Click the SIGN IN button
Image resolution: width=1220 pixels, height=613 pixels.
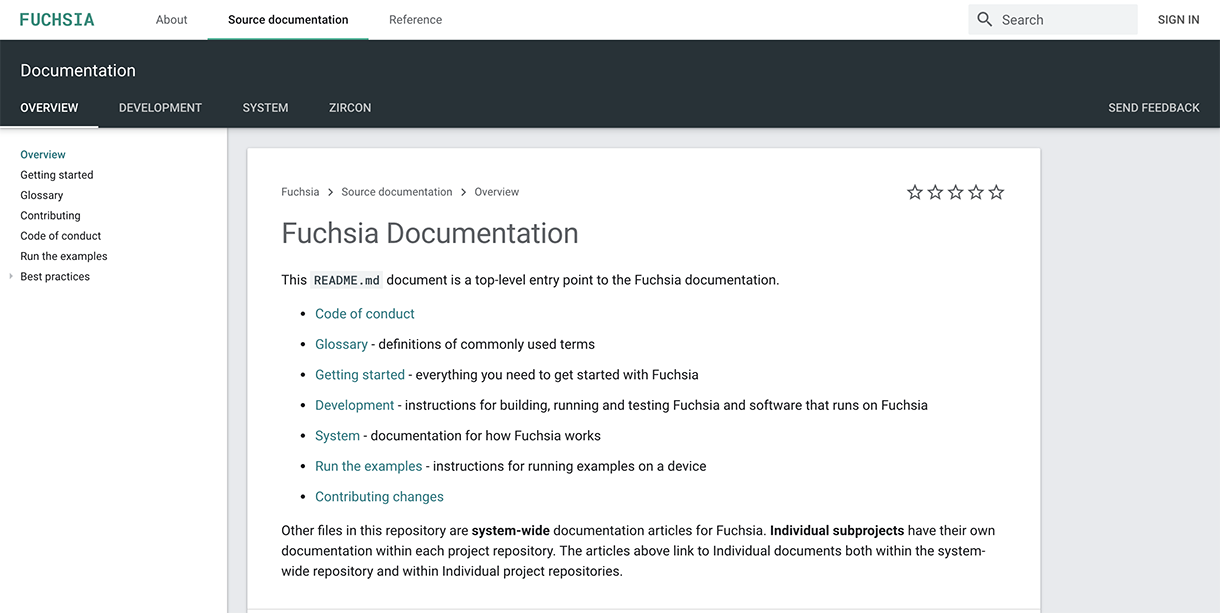click(1178, 19)
